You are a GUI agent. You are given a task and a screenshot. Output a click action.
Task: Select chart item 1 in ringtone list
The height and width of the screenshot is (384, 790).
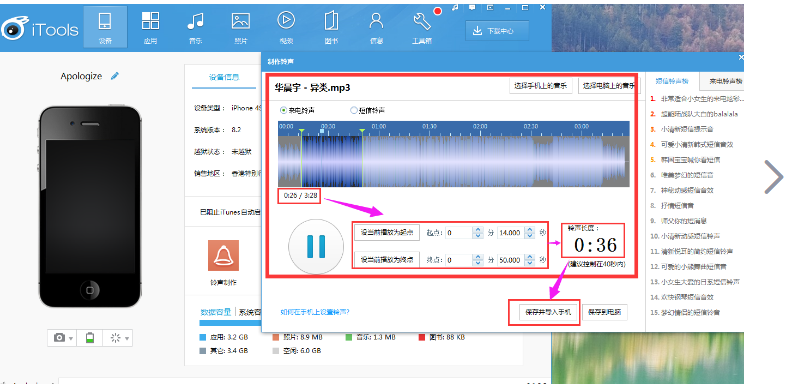pyautogui.click(x=696, y=99)
